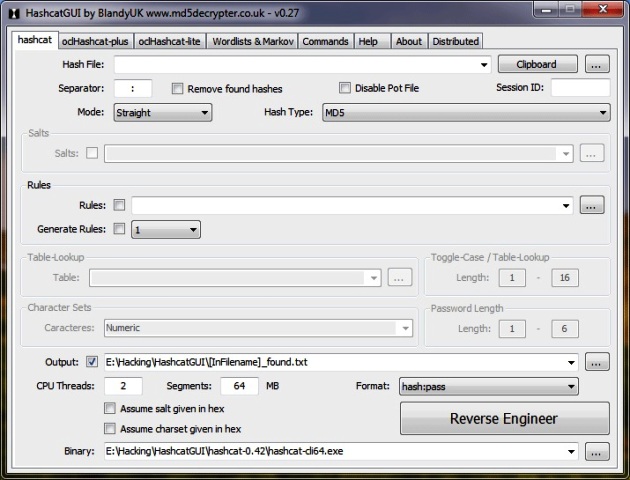The image size is (630, 480).
Task: Click the Reverse Engineer button
Action: pyautogui.click(x=505, y=418)
